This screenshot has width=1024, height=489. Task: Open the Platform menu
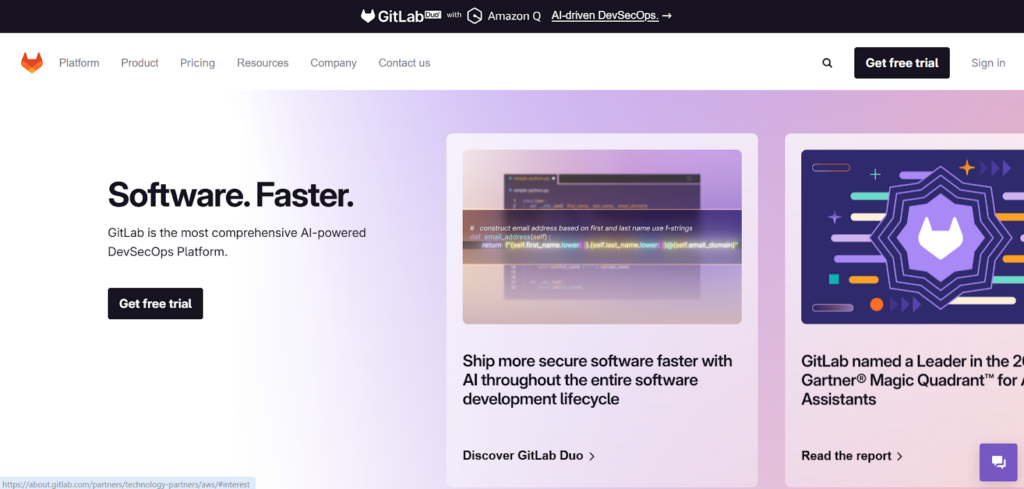point(79,63)
